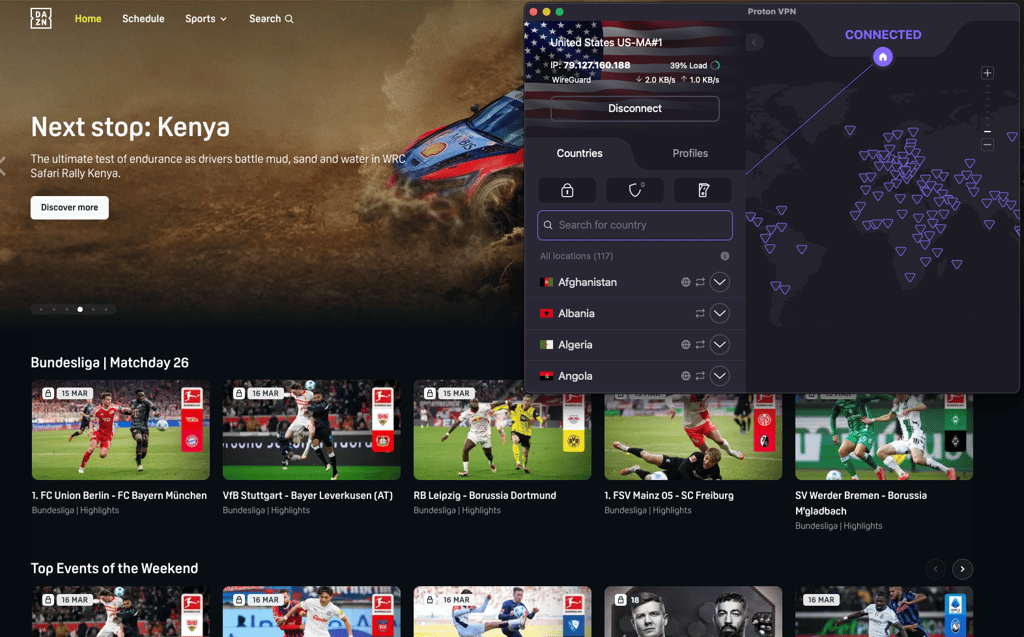This screenshot has height=637, width=1024.
Task: Open 1. FC Union Berlin - FC Bayern München title
Action: (x=120, y=496)
